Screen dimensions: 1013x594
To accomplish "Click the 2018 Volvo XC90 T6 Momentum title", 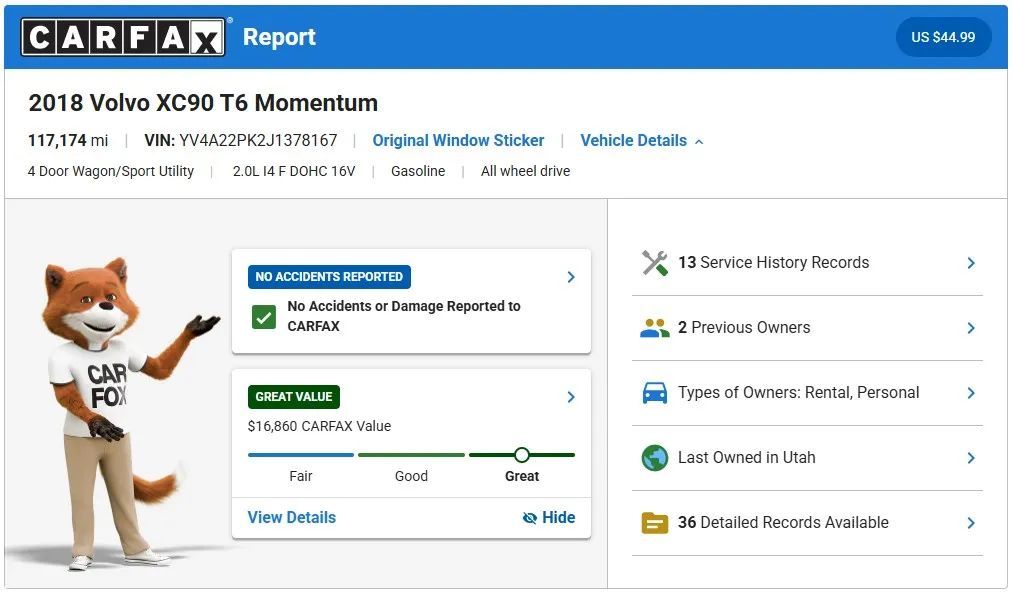I will [203, 103].
